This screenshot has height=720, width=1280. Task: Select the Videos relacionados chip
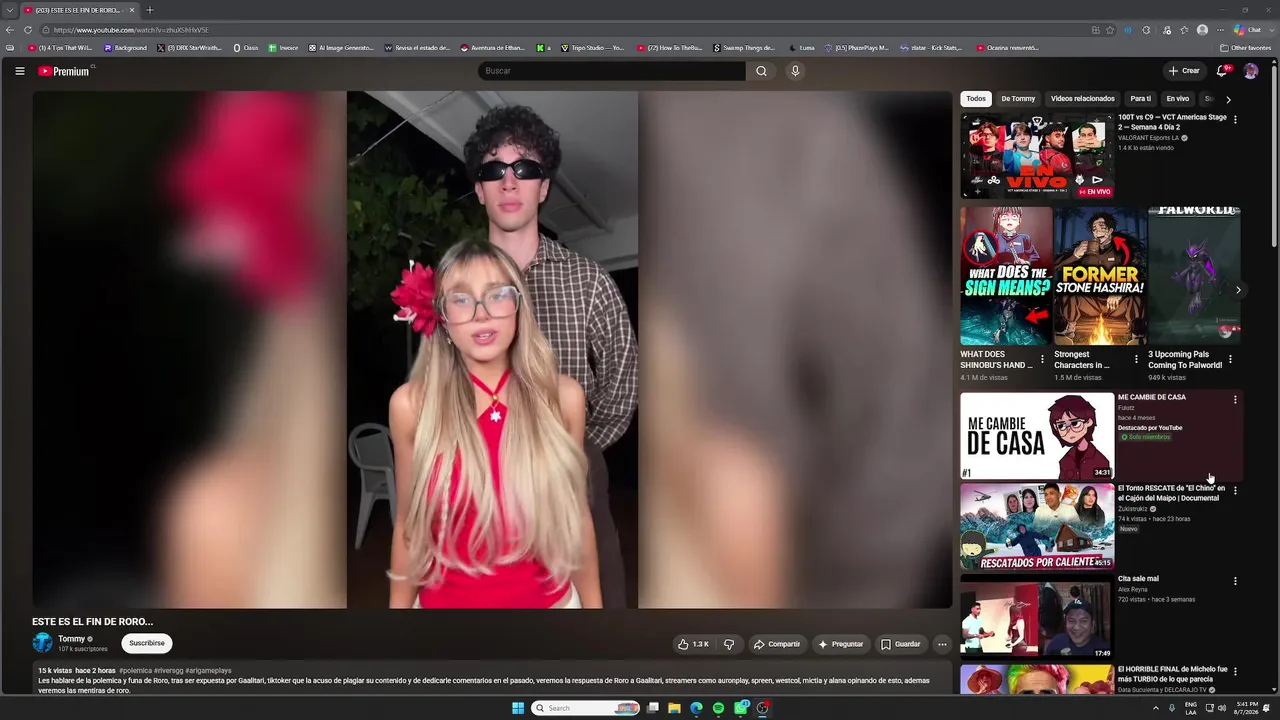point(1082,99)
